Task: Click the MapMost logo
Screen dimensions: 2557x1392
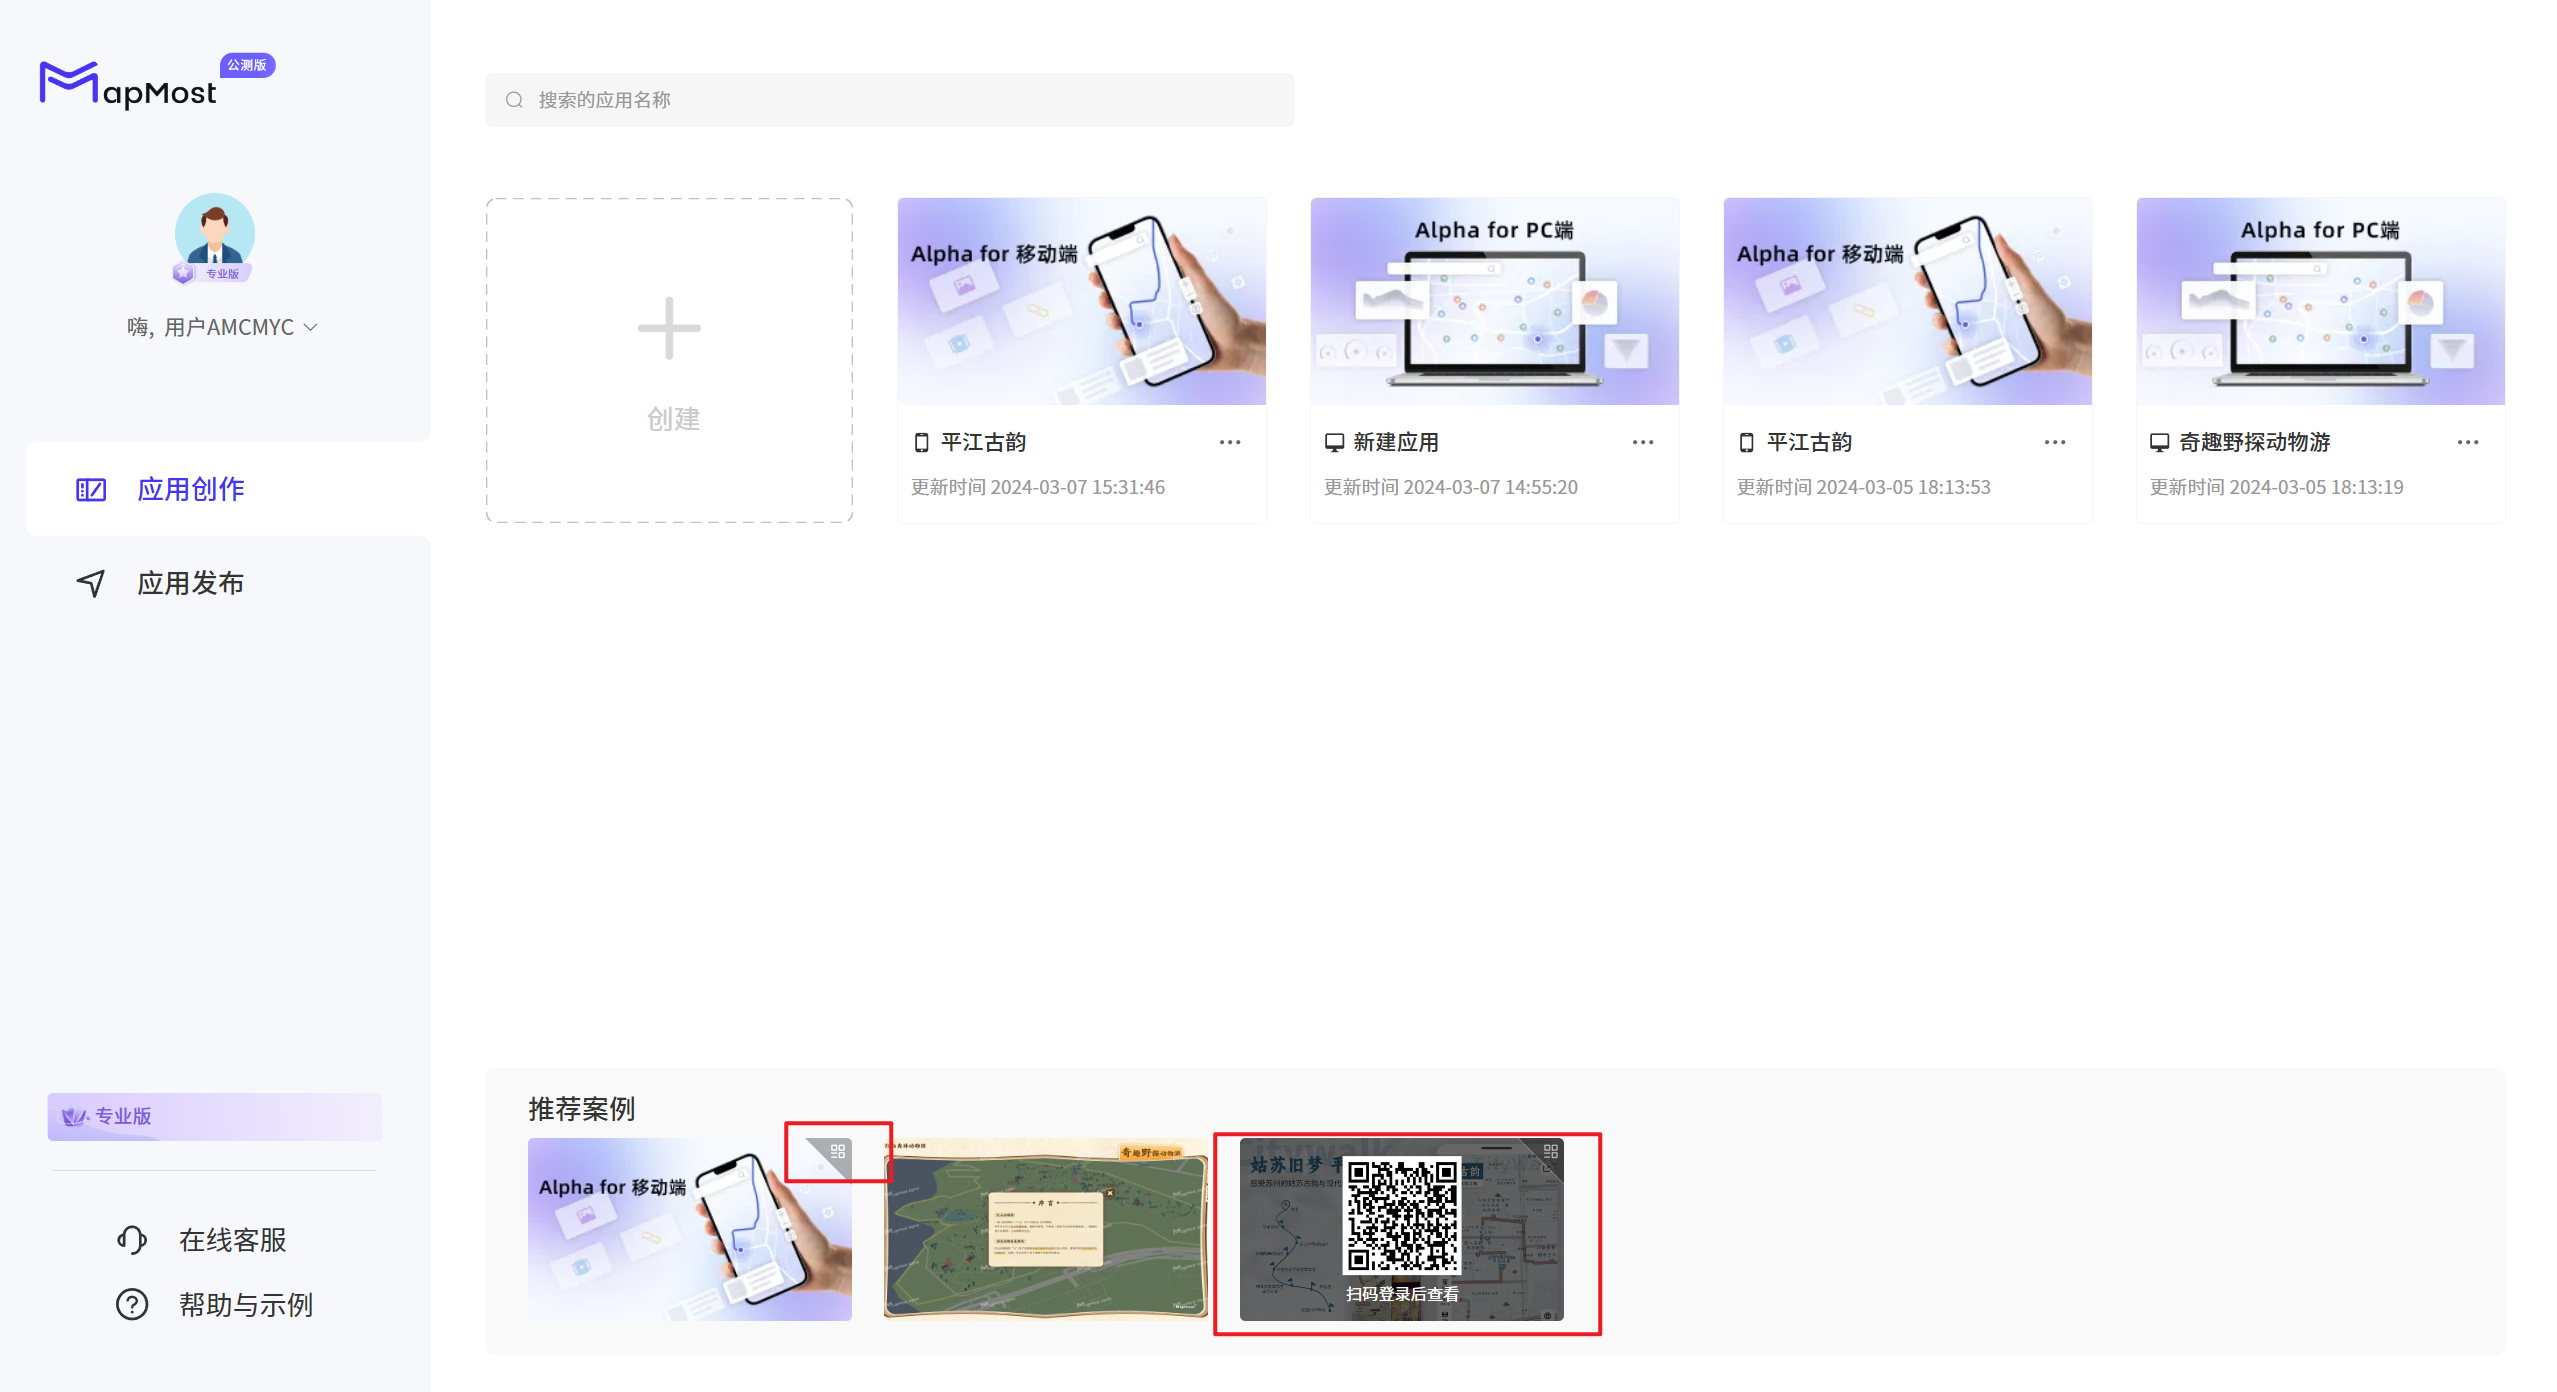Action: (x=127, y=85)
